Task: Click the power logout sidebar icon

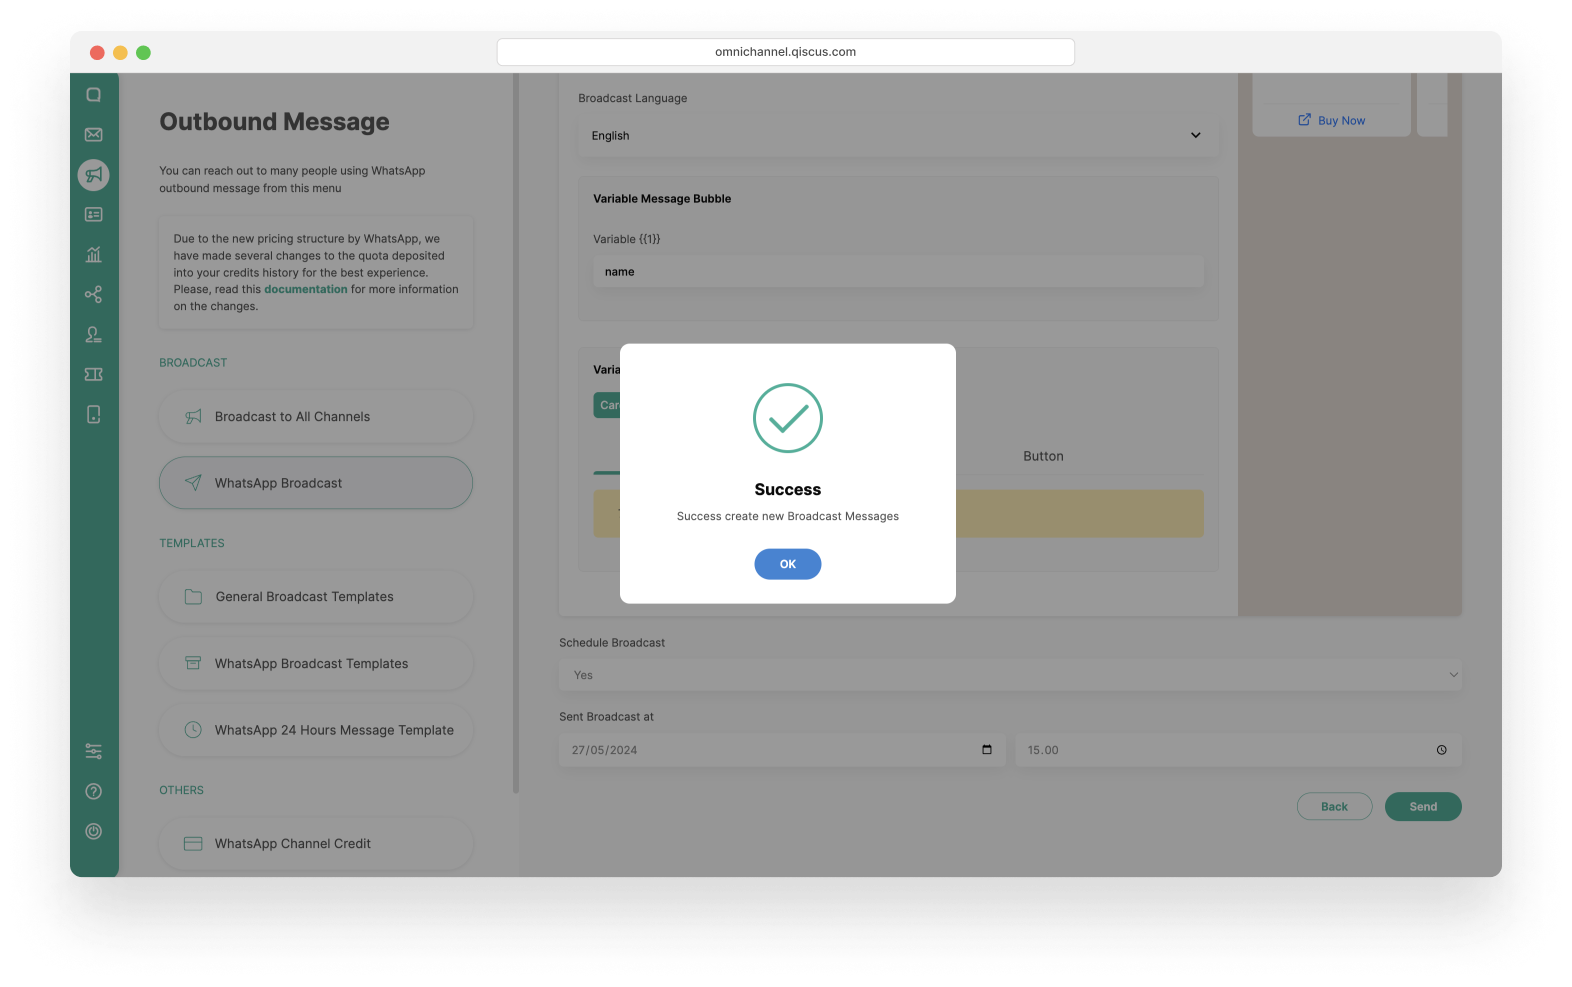Action: (x=94, y=831)
